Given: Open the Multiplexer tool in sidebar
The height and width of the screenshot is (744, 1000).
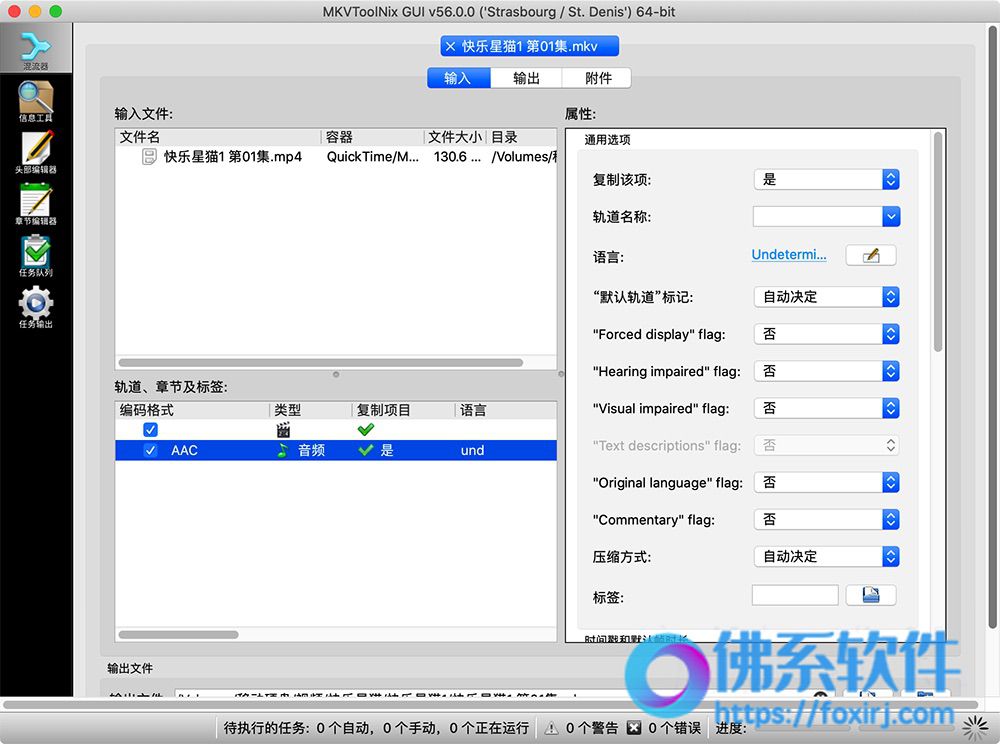Looking at the screenshot, I should tap(36, 50).
